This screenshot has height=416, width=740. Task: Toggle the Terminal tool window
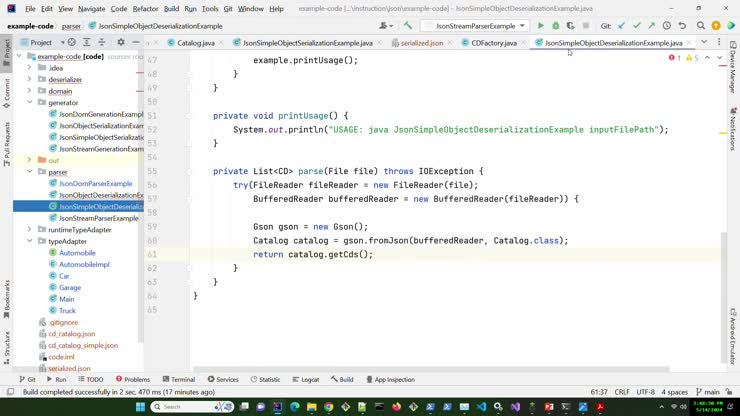coord(177,379)
